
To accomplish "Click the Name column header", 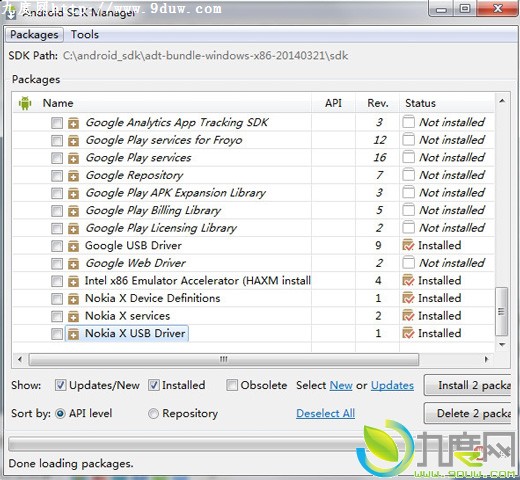I will (x=58, y=103).
